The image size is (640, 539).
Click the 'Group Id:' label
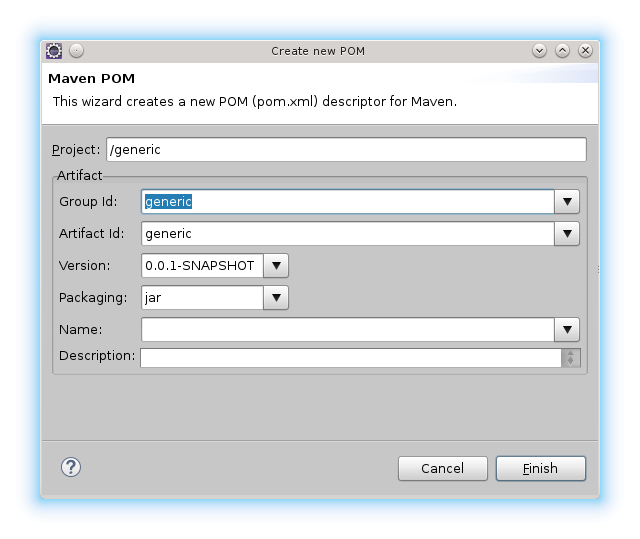pyautogui.click(x=88, y=202)
